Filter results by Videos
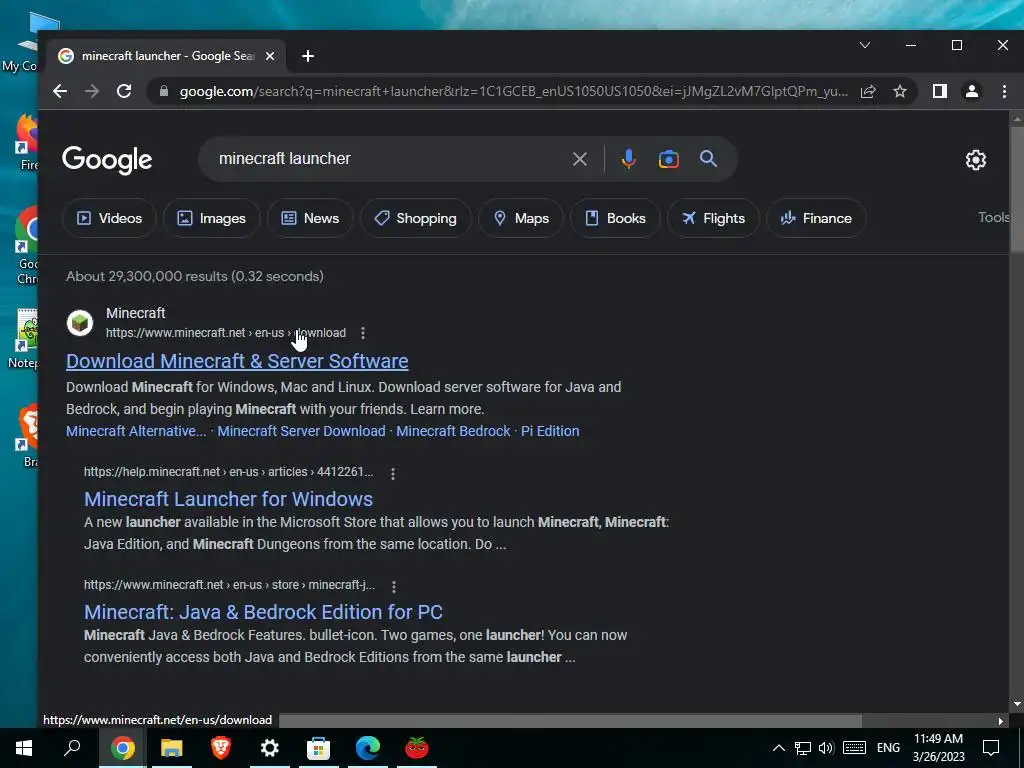Screen dimensions: 1024x768 pyautogui.click(x=109, y=218)
